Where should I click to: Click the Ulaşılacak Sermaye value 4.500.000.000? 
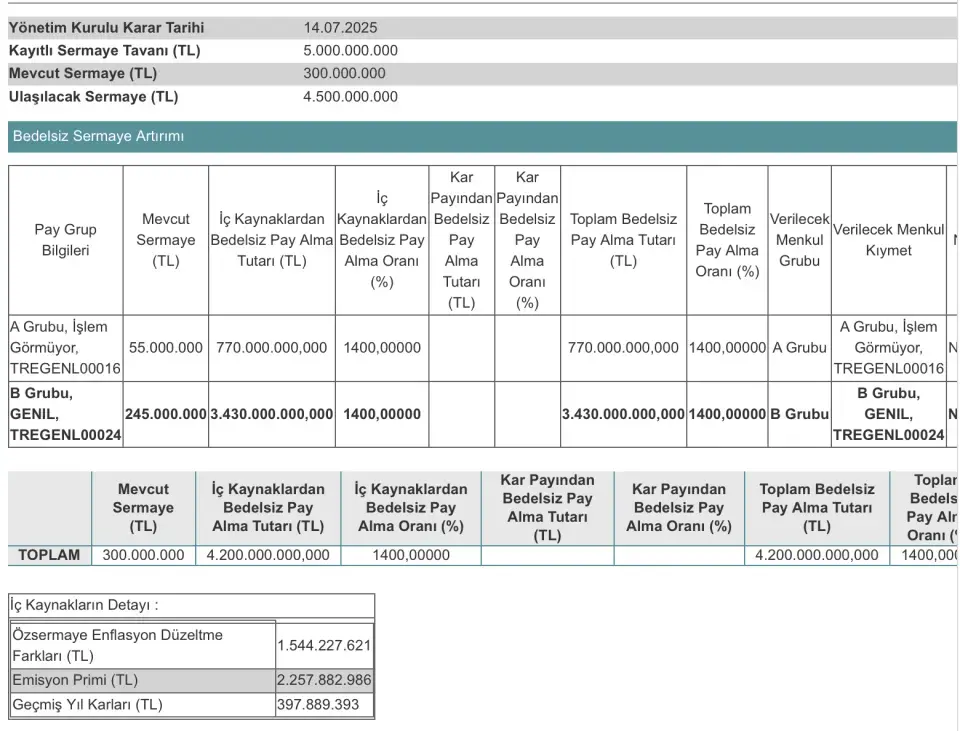(x=350, y=97)
